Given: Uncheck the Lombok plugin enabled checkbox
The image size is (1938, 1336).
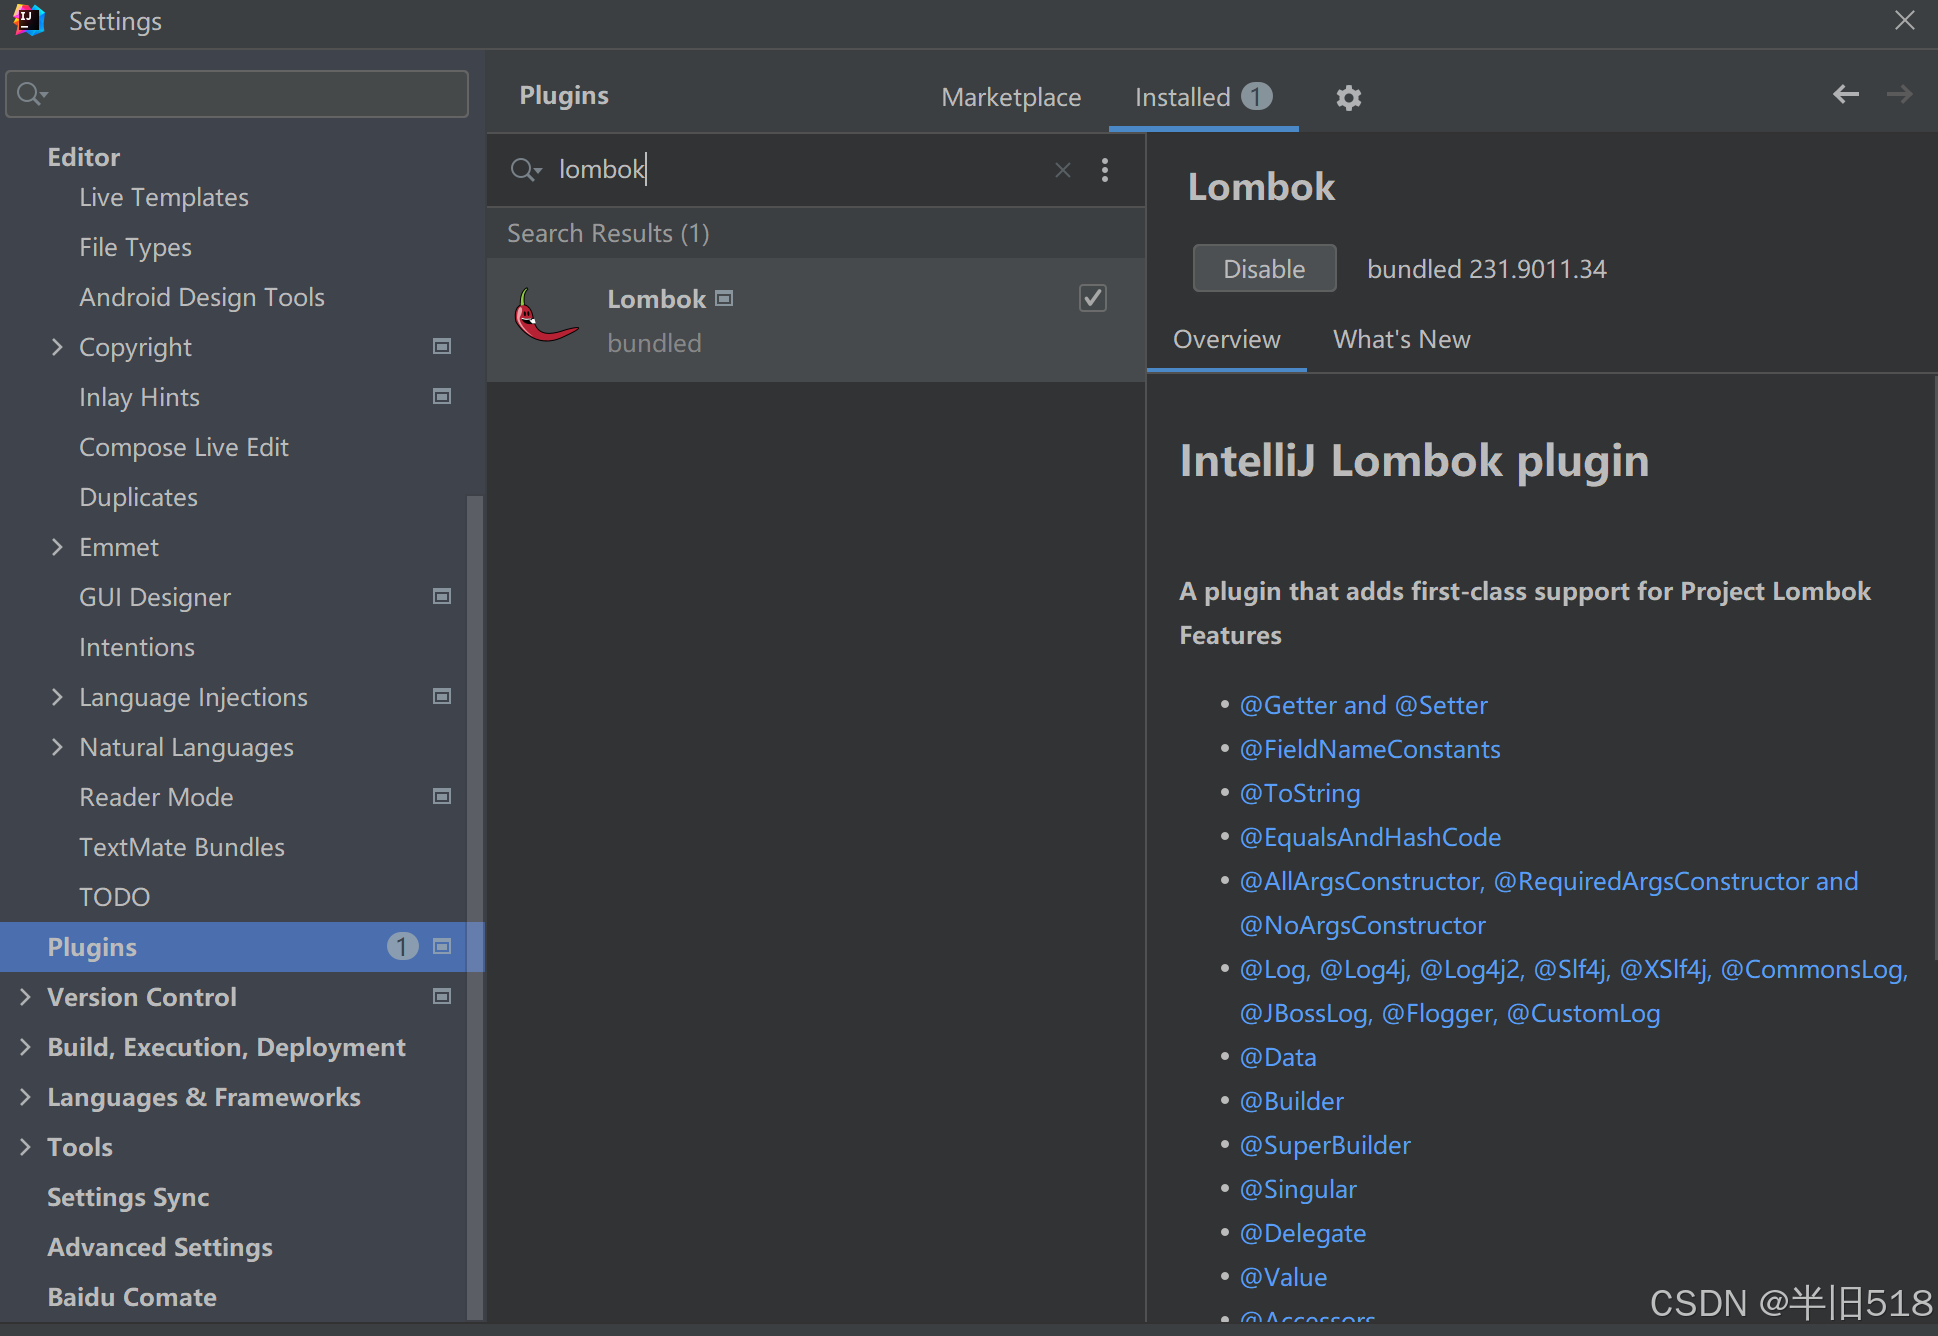Looking at the screenshot, I should click(1093, 298).
